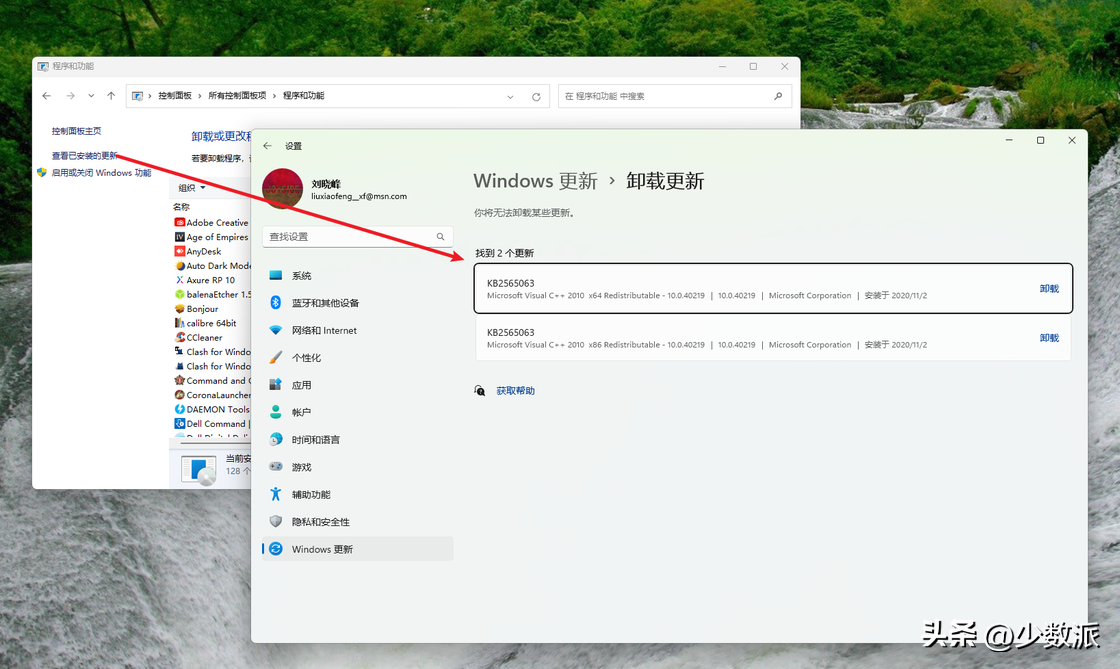The height and width of the screenshot is (669, 1120).
Task: Expand the 组织 dropdown in control panel
Action: coord(191,188)
